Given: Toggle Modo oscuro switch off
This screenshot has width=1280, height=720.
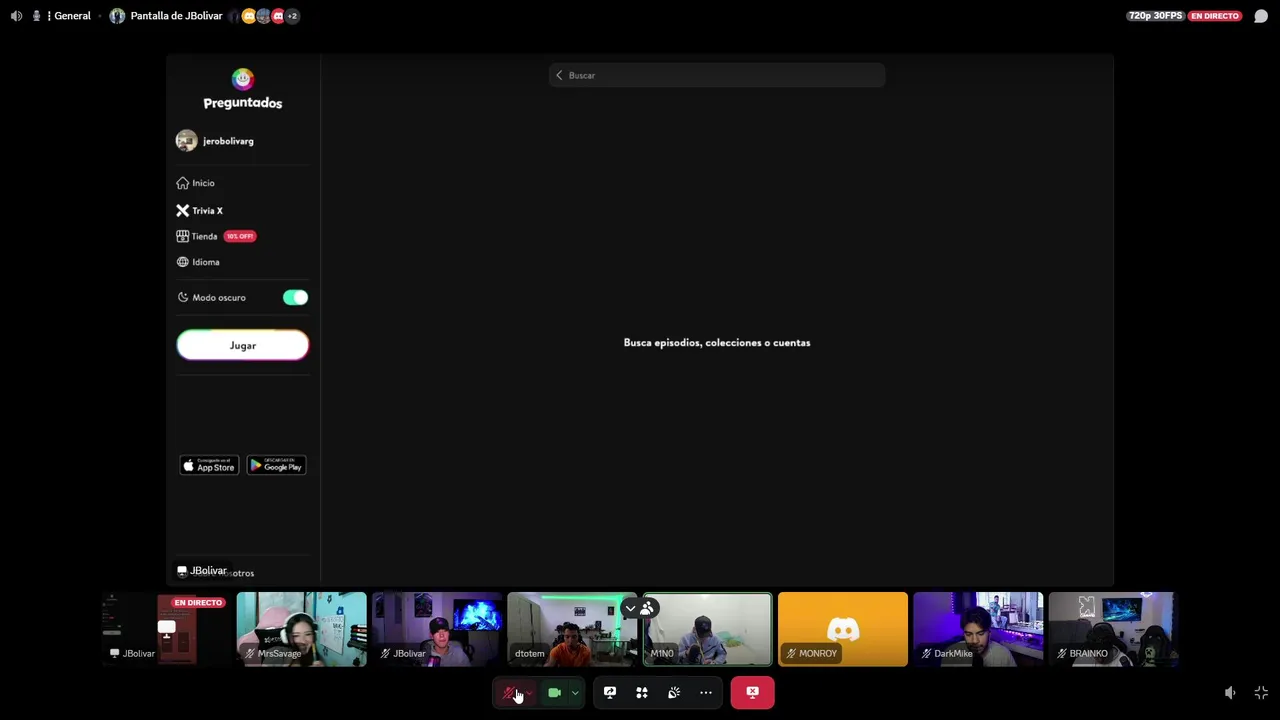Looking at the screenshot, I should point(295,297).
